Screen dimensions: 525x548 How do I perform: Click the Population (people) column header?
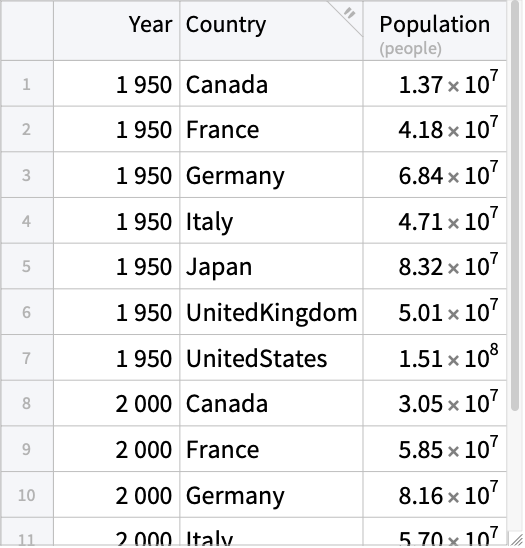click(435, 31)
